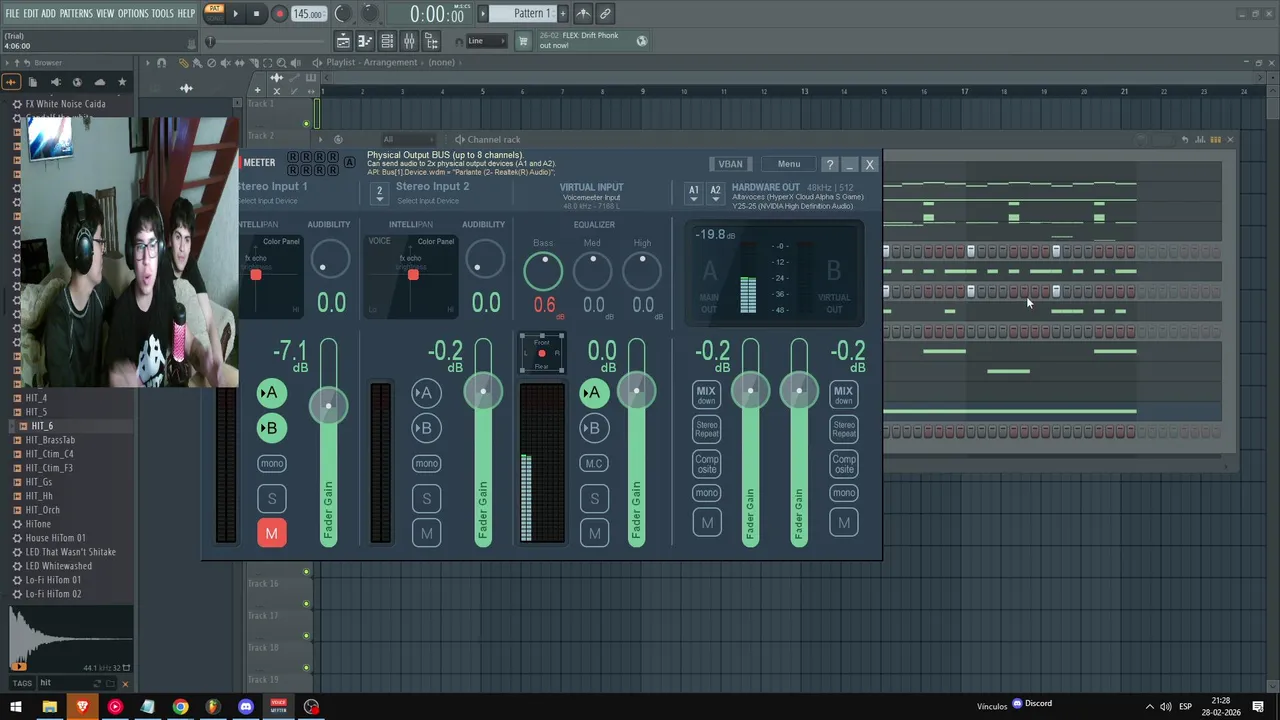
Task: Open Discord from taskbar
Action: coord(246,707)
